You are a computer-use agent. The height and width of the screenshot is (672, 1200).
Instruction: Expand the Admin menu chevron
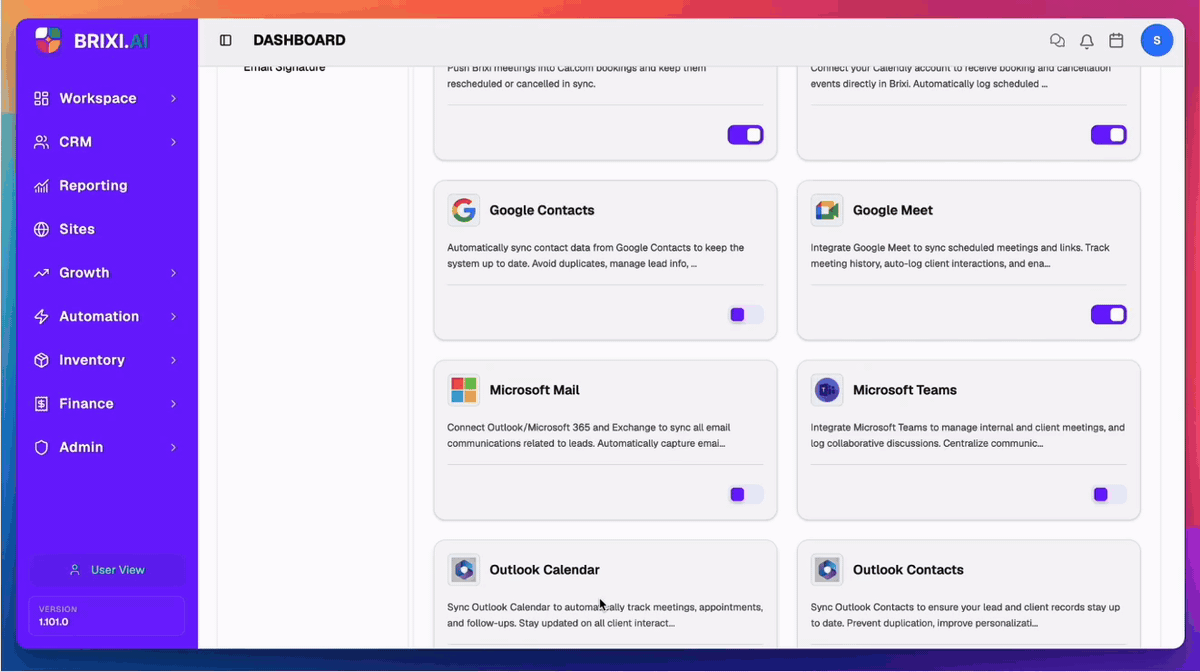[173, 448]
